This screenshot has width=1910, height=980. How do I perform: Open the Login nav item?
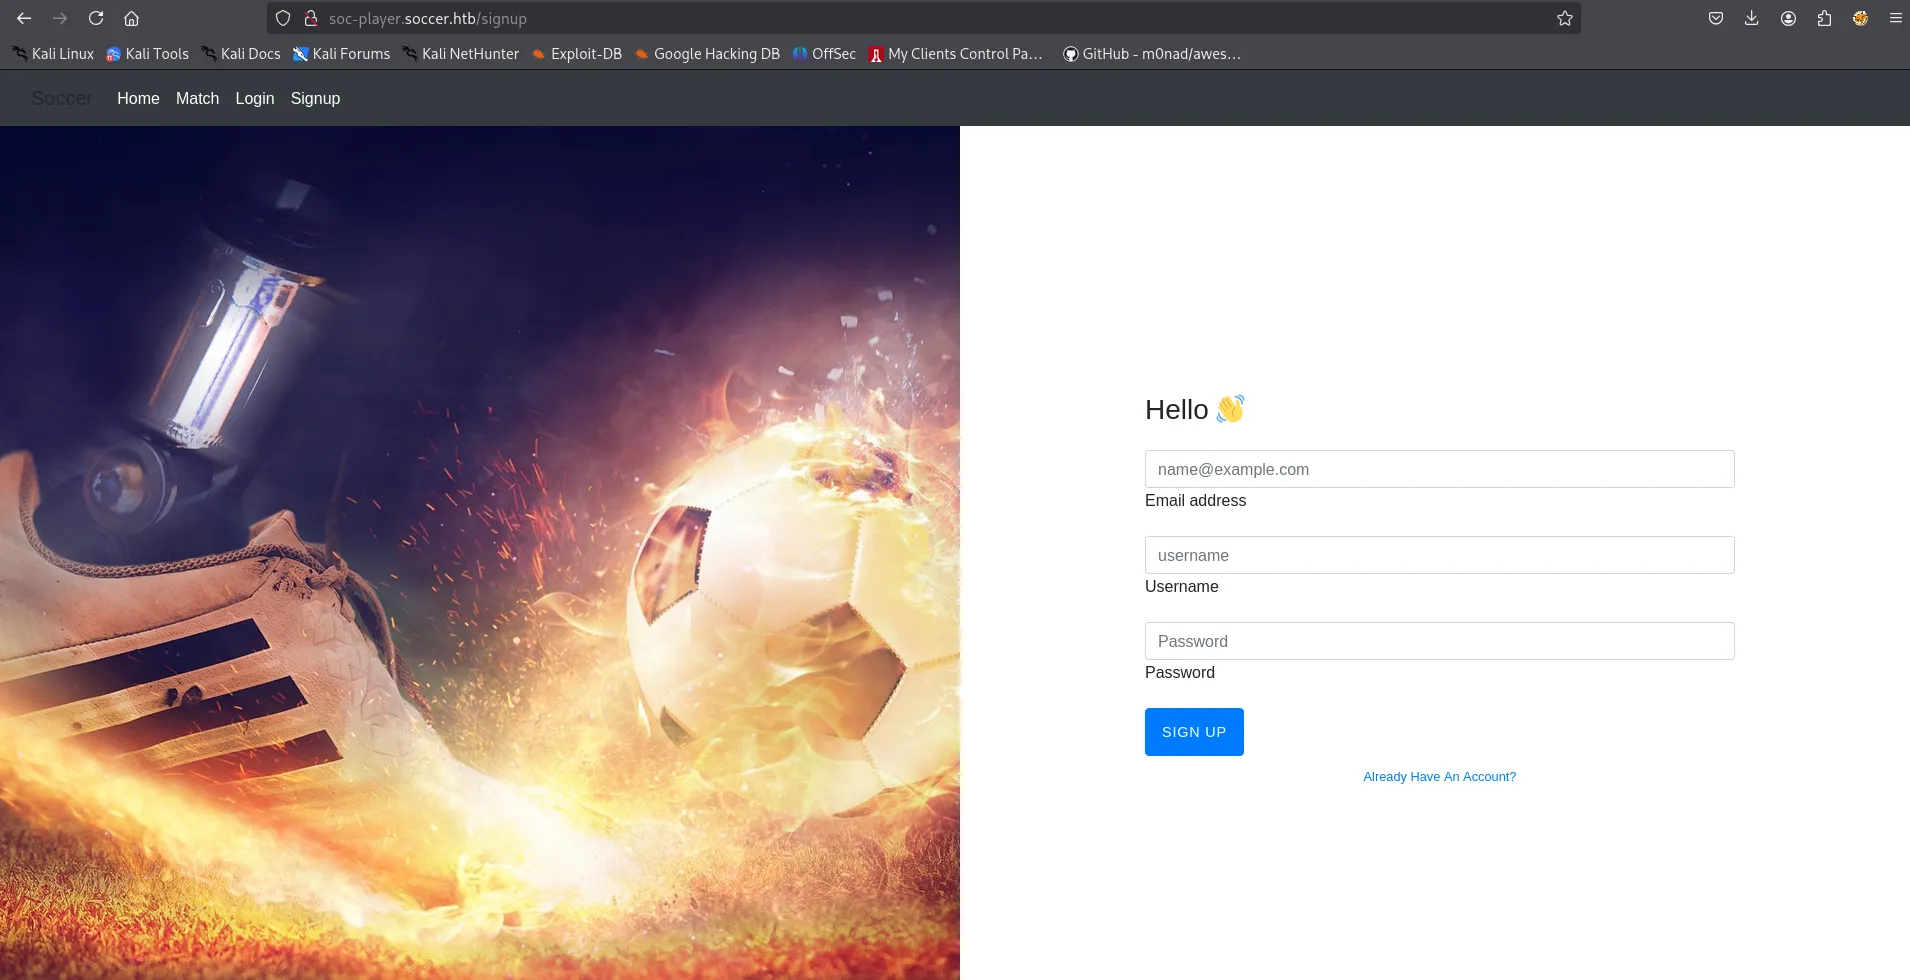coord(255,98)
